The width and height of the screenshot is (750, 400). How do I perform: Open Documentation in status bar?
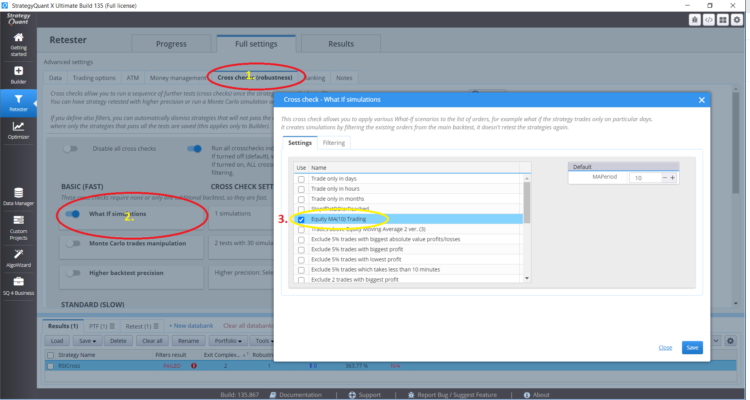click(296, 395)
